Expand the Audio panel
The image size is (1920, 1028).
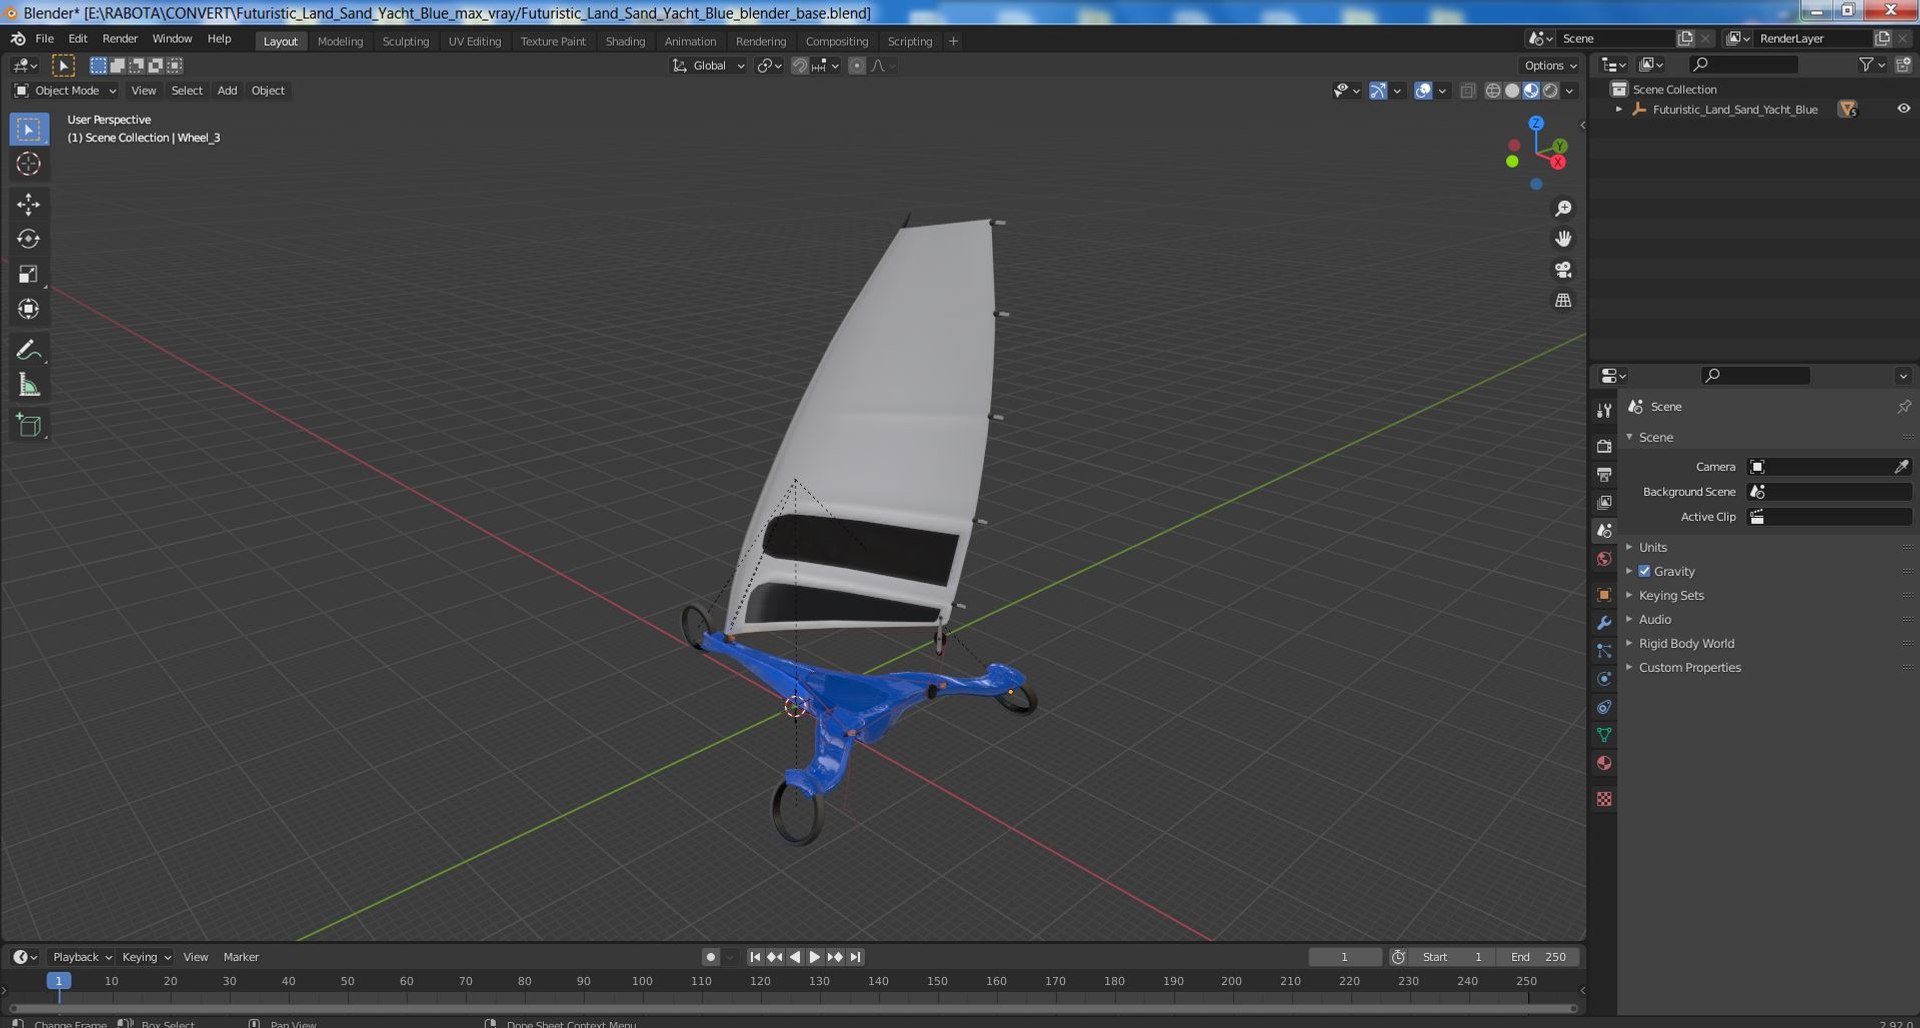coord(1654,619)
